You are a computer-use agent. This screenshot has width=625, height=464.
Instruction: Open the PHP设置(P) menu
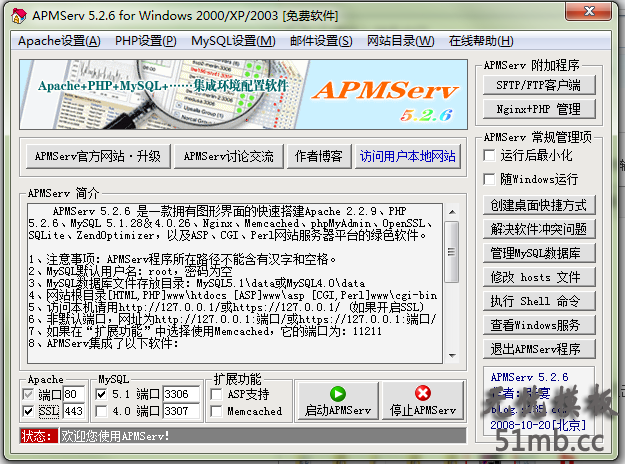click(x=145, y=41)
